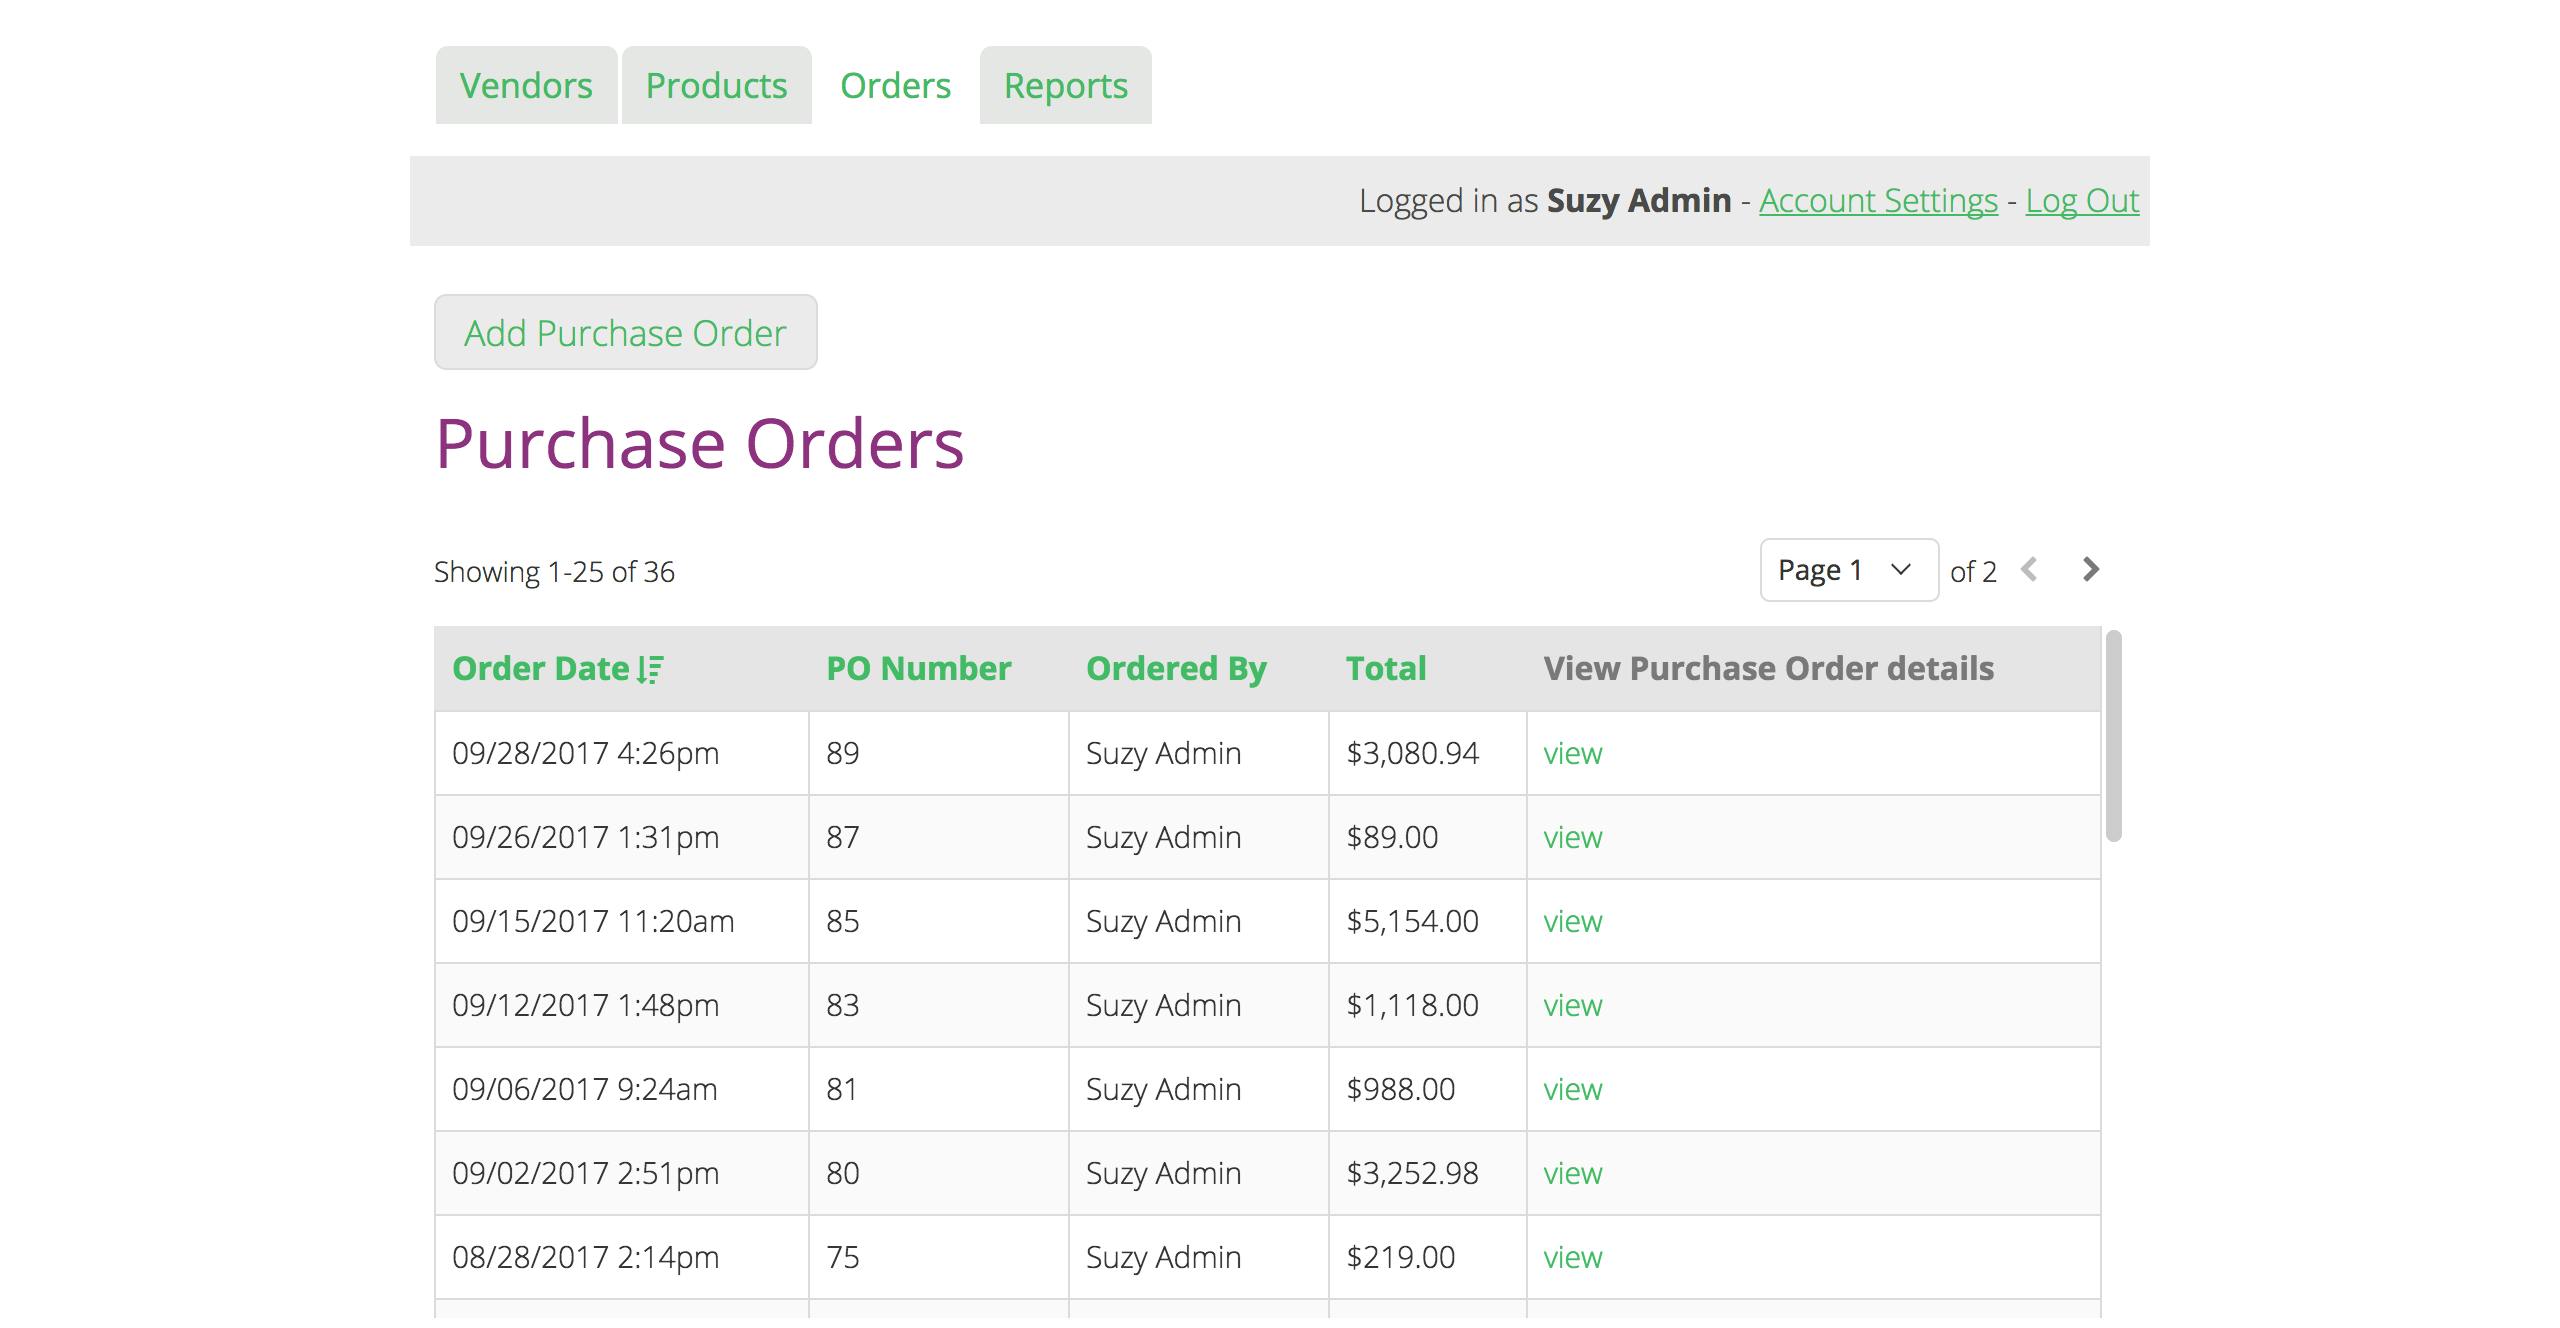The height and width of the screenshot is (1328, 2560).
Task: Open the view link for PO 85
Action: coord(1572,922)
